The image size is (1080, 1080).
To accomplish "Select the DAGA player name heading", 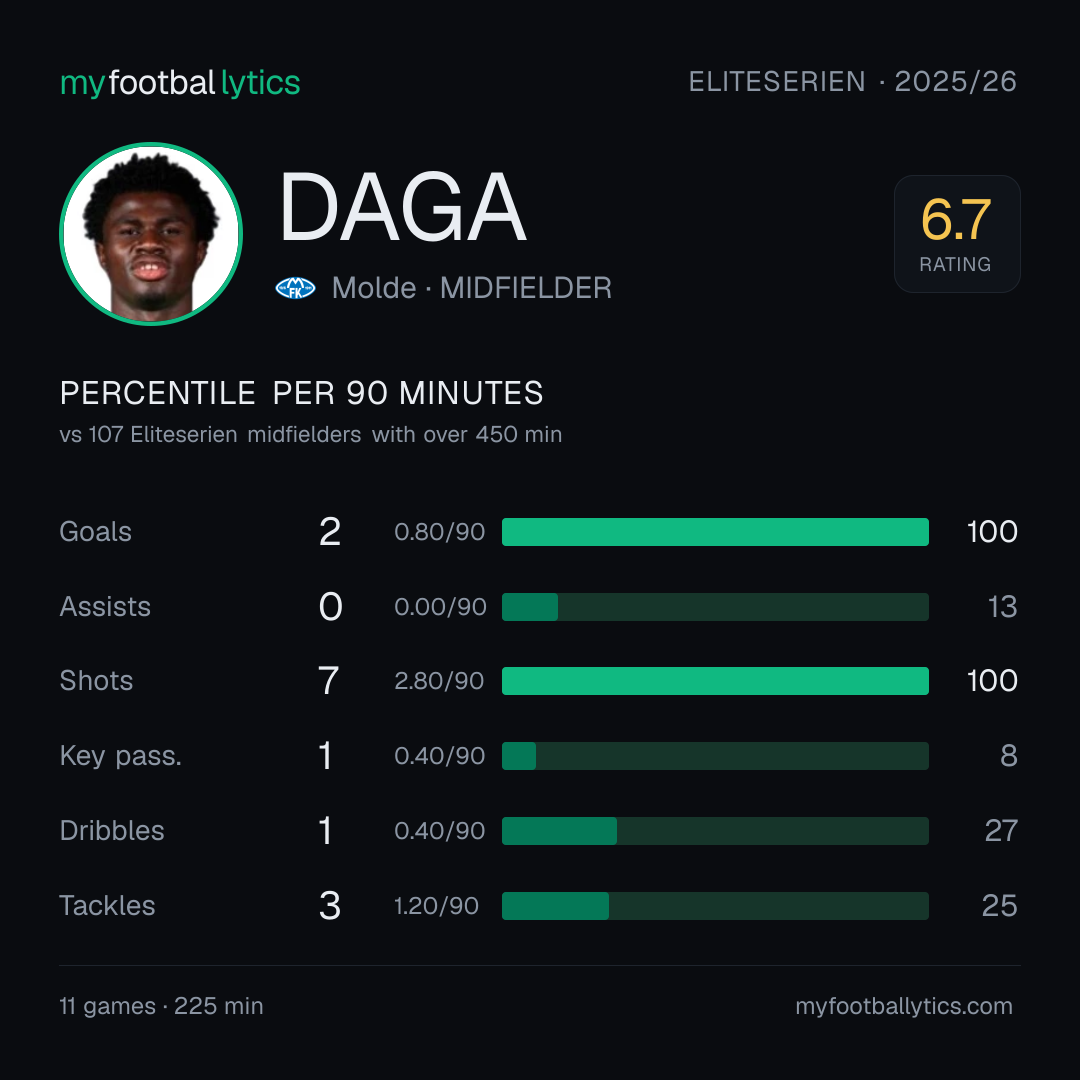I will [x=403, y=207].
